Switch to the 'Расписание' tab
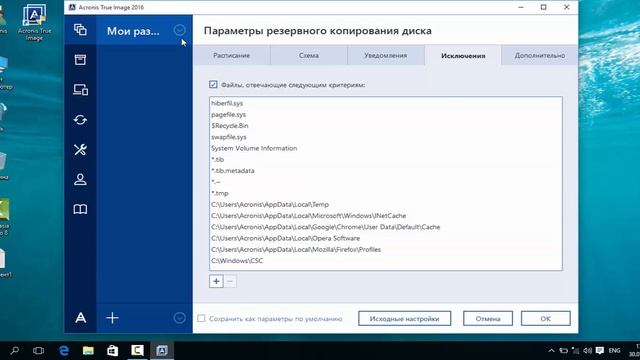This screenshot has height=360, width=640. click(x=231, y=56)
